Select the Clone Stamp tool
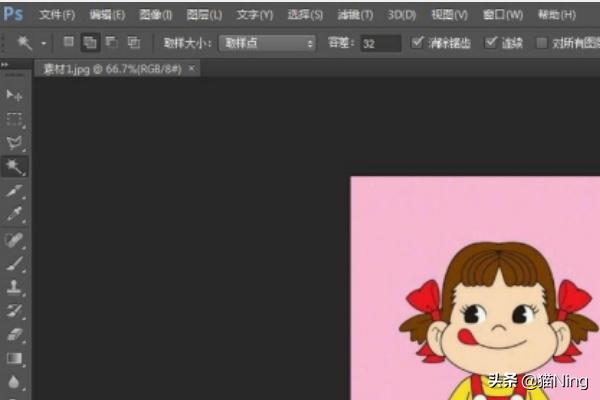Screen dimensions: 600x400 pyautogui.click(x=15, y=288)
